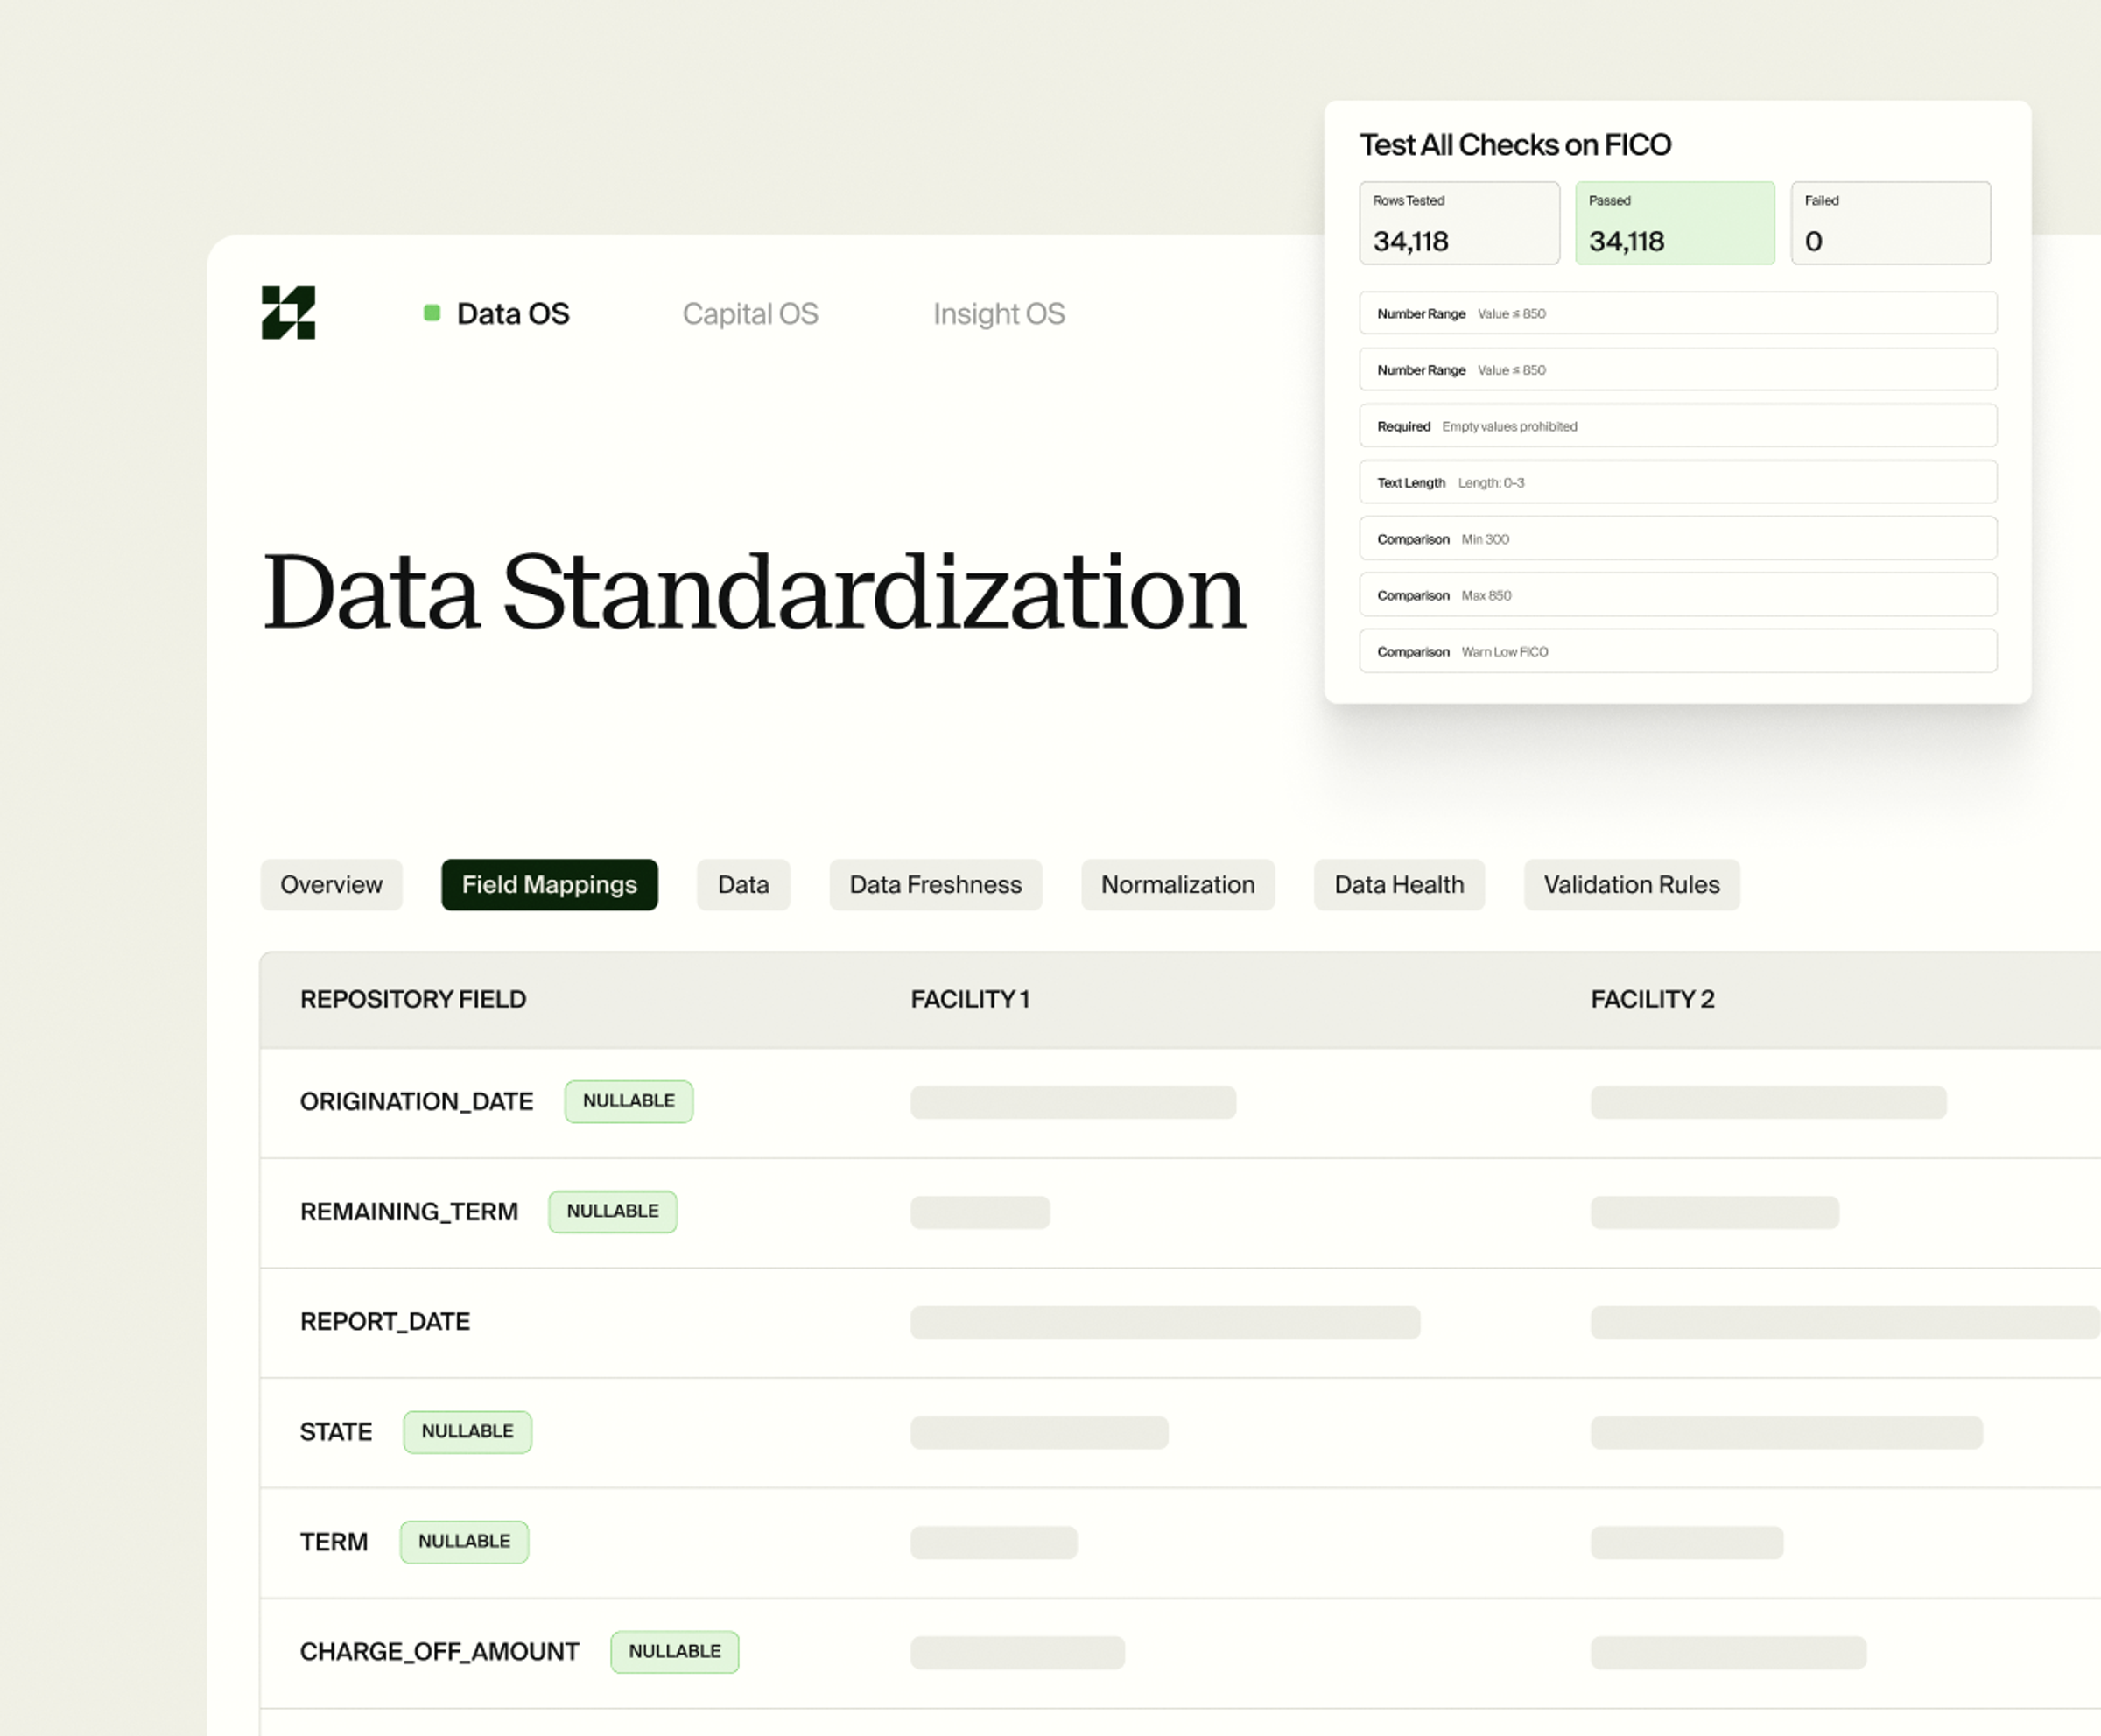Click the Facility 1 placeholder for REPORT_DATE

point(1165,1322)
